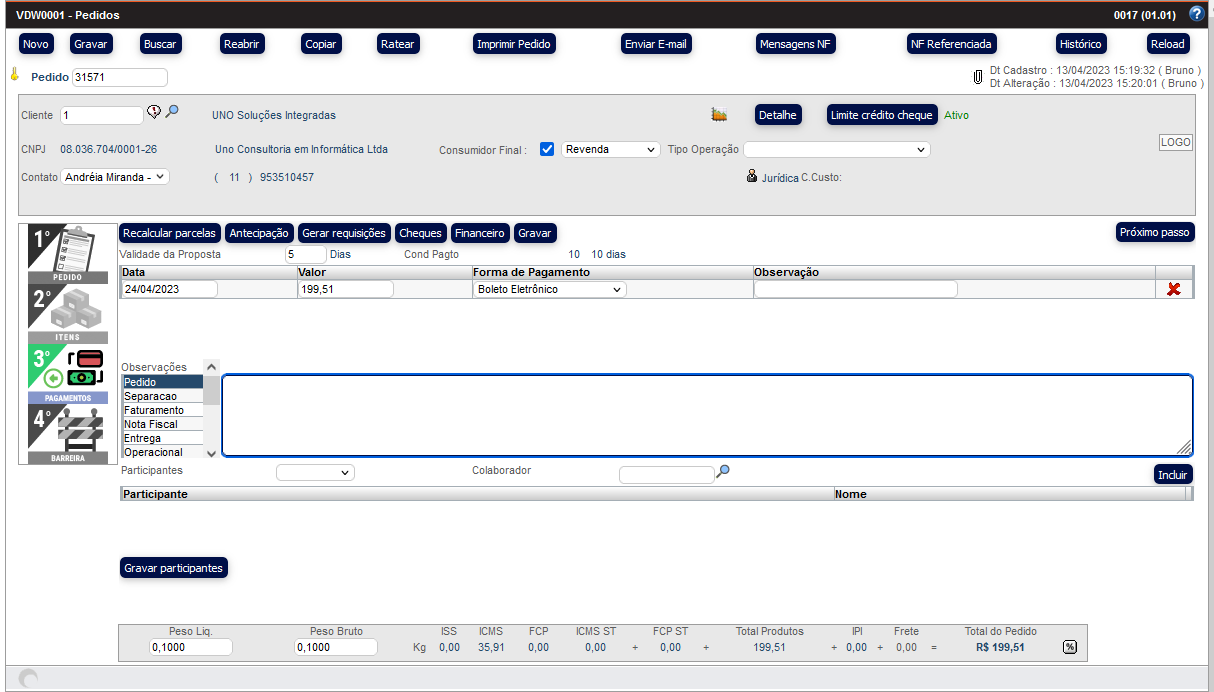Viewport: 1214px width, 692px height.
Task: Click the Imprimir Pedido button
Action: [x=514, y=44]
